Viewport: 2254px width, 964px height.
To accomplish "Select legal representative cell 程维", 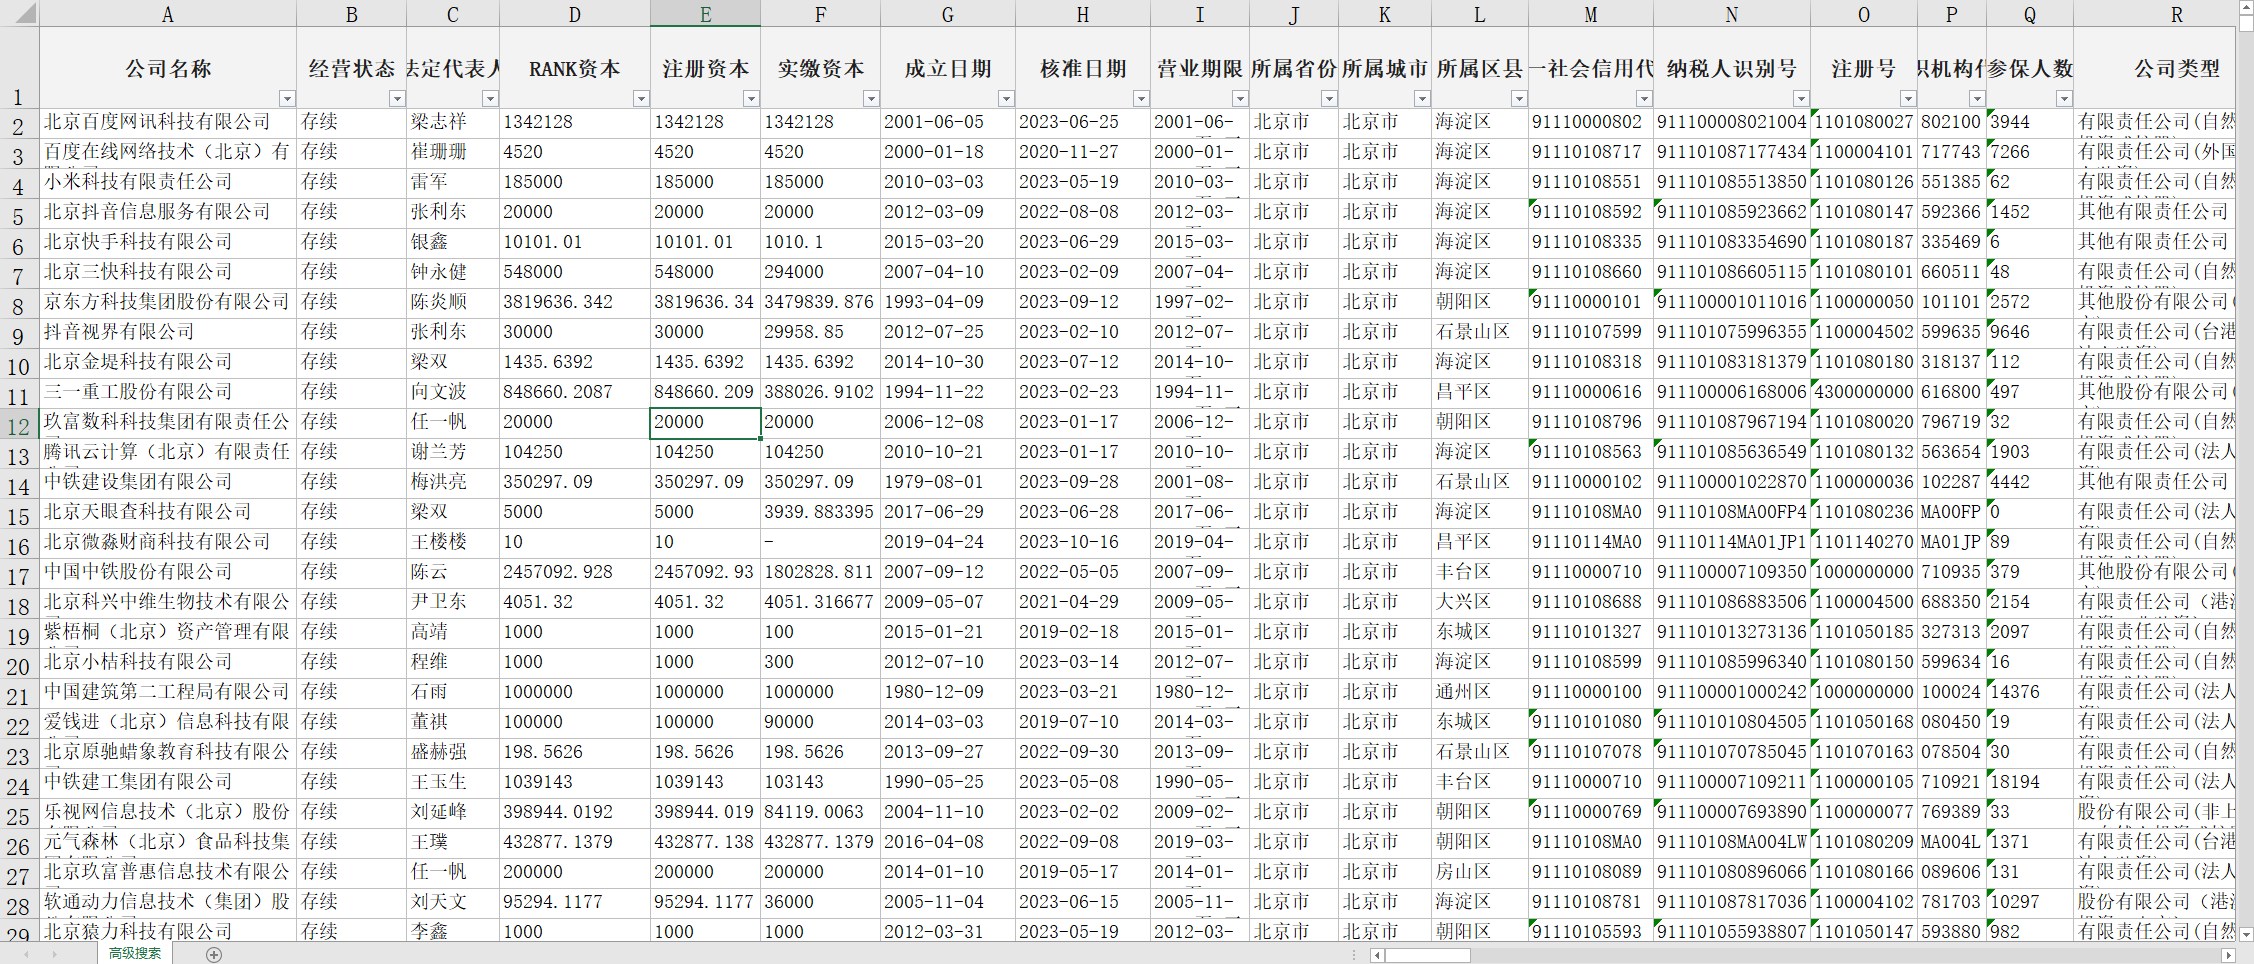I will pos(453,663).
